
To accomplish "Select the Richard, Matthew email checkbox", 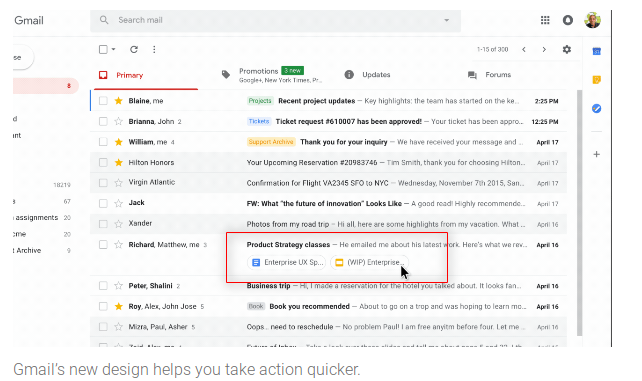I will click(x=103, y=245).
